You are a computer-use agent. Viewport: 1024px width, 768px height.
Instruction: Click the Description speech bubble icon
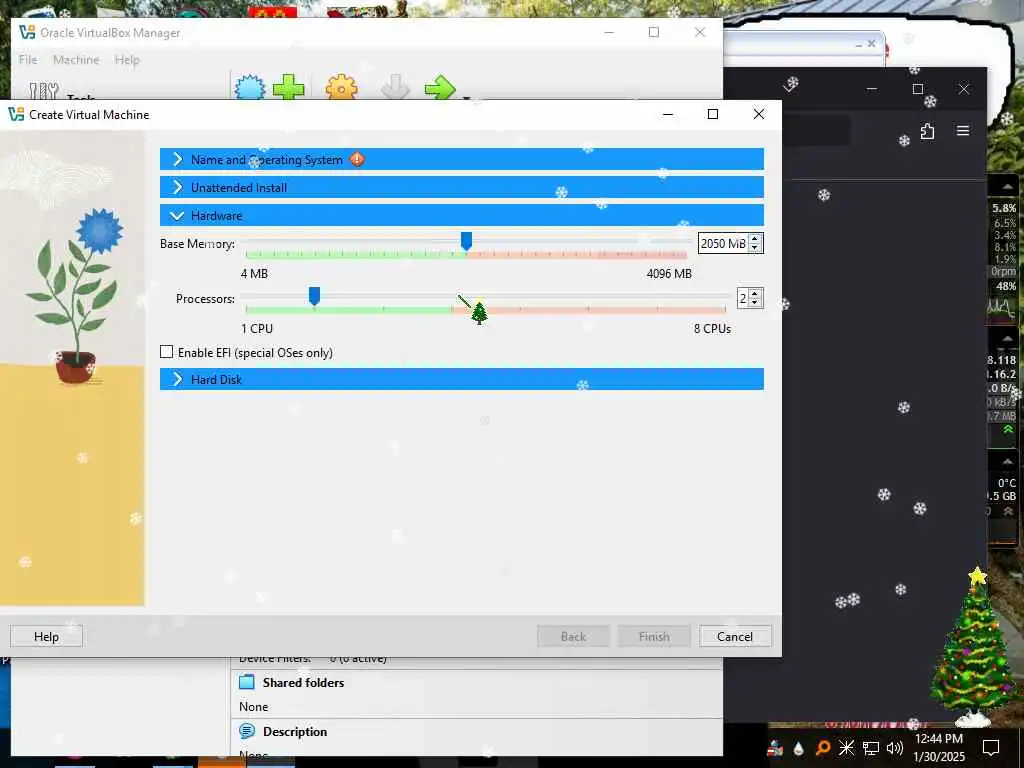click(x=247, y=731)
